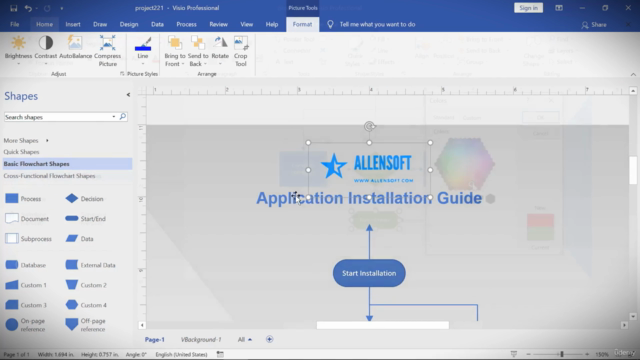Open Cross-Functional Flowchart Shapes stencil
The width and height of the screenshot is (640, 360).
point(49,176)
